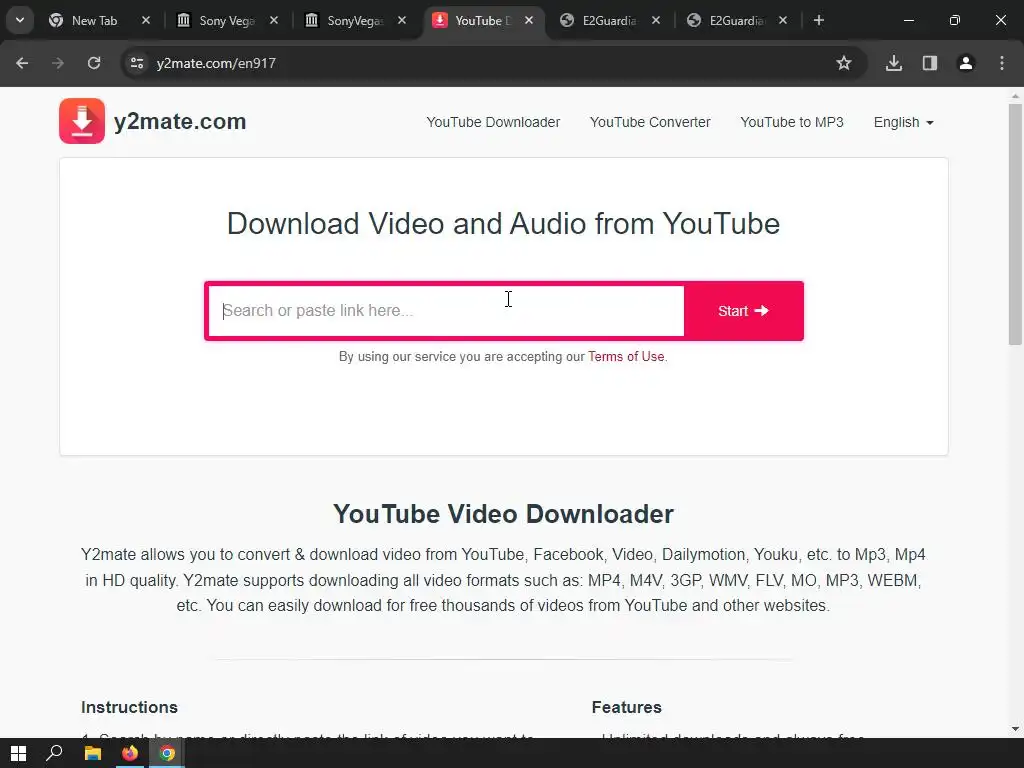Open Chrome three-dot menu
Viewport: 1024px width, 768px height.
[1002, 63]
